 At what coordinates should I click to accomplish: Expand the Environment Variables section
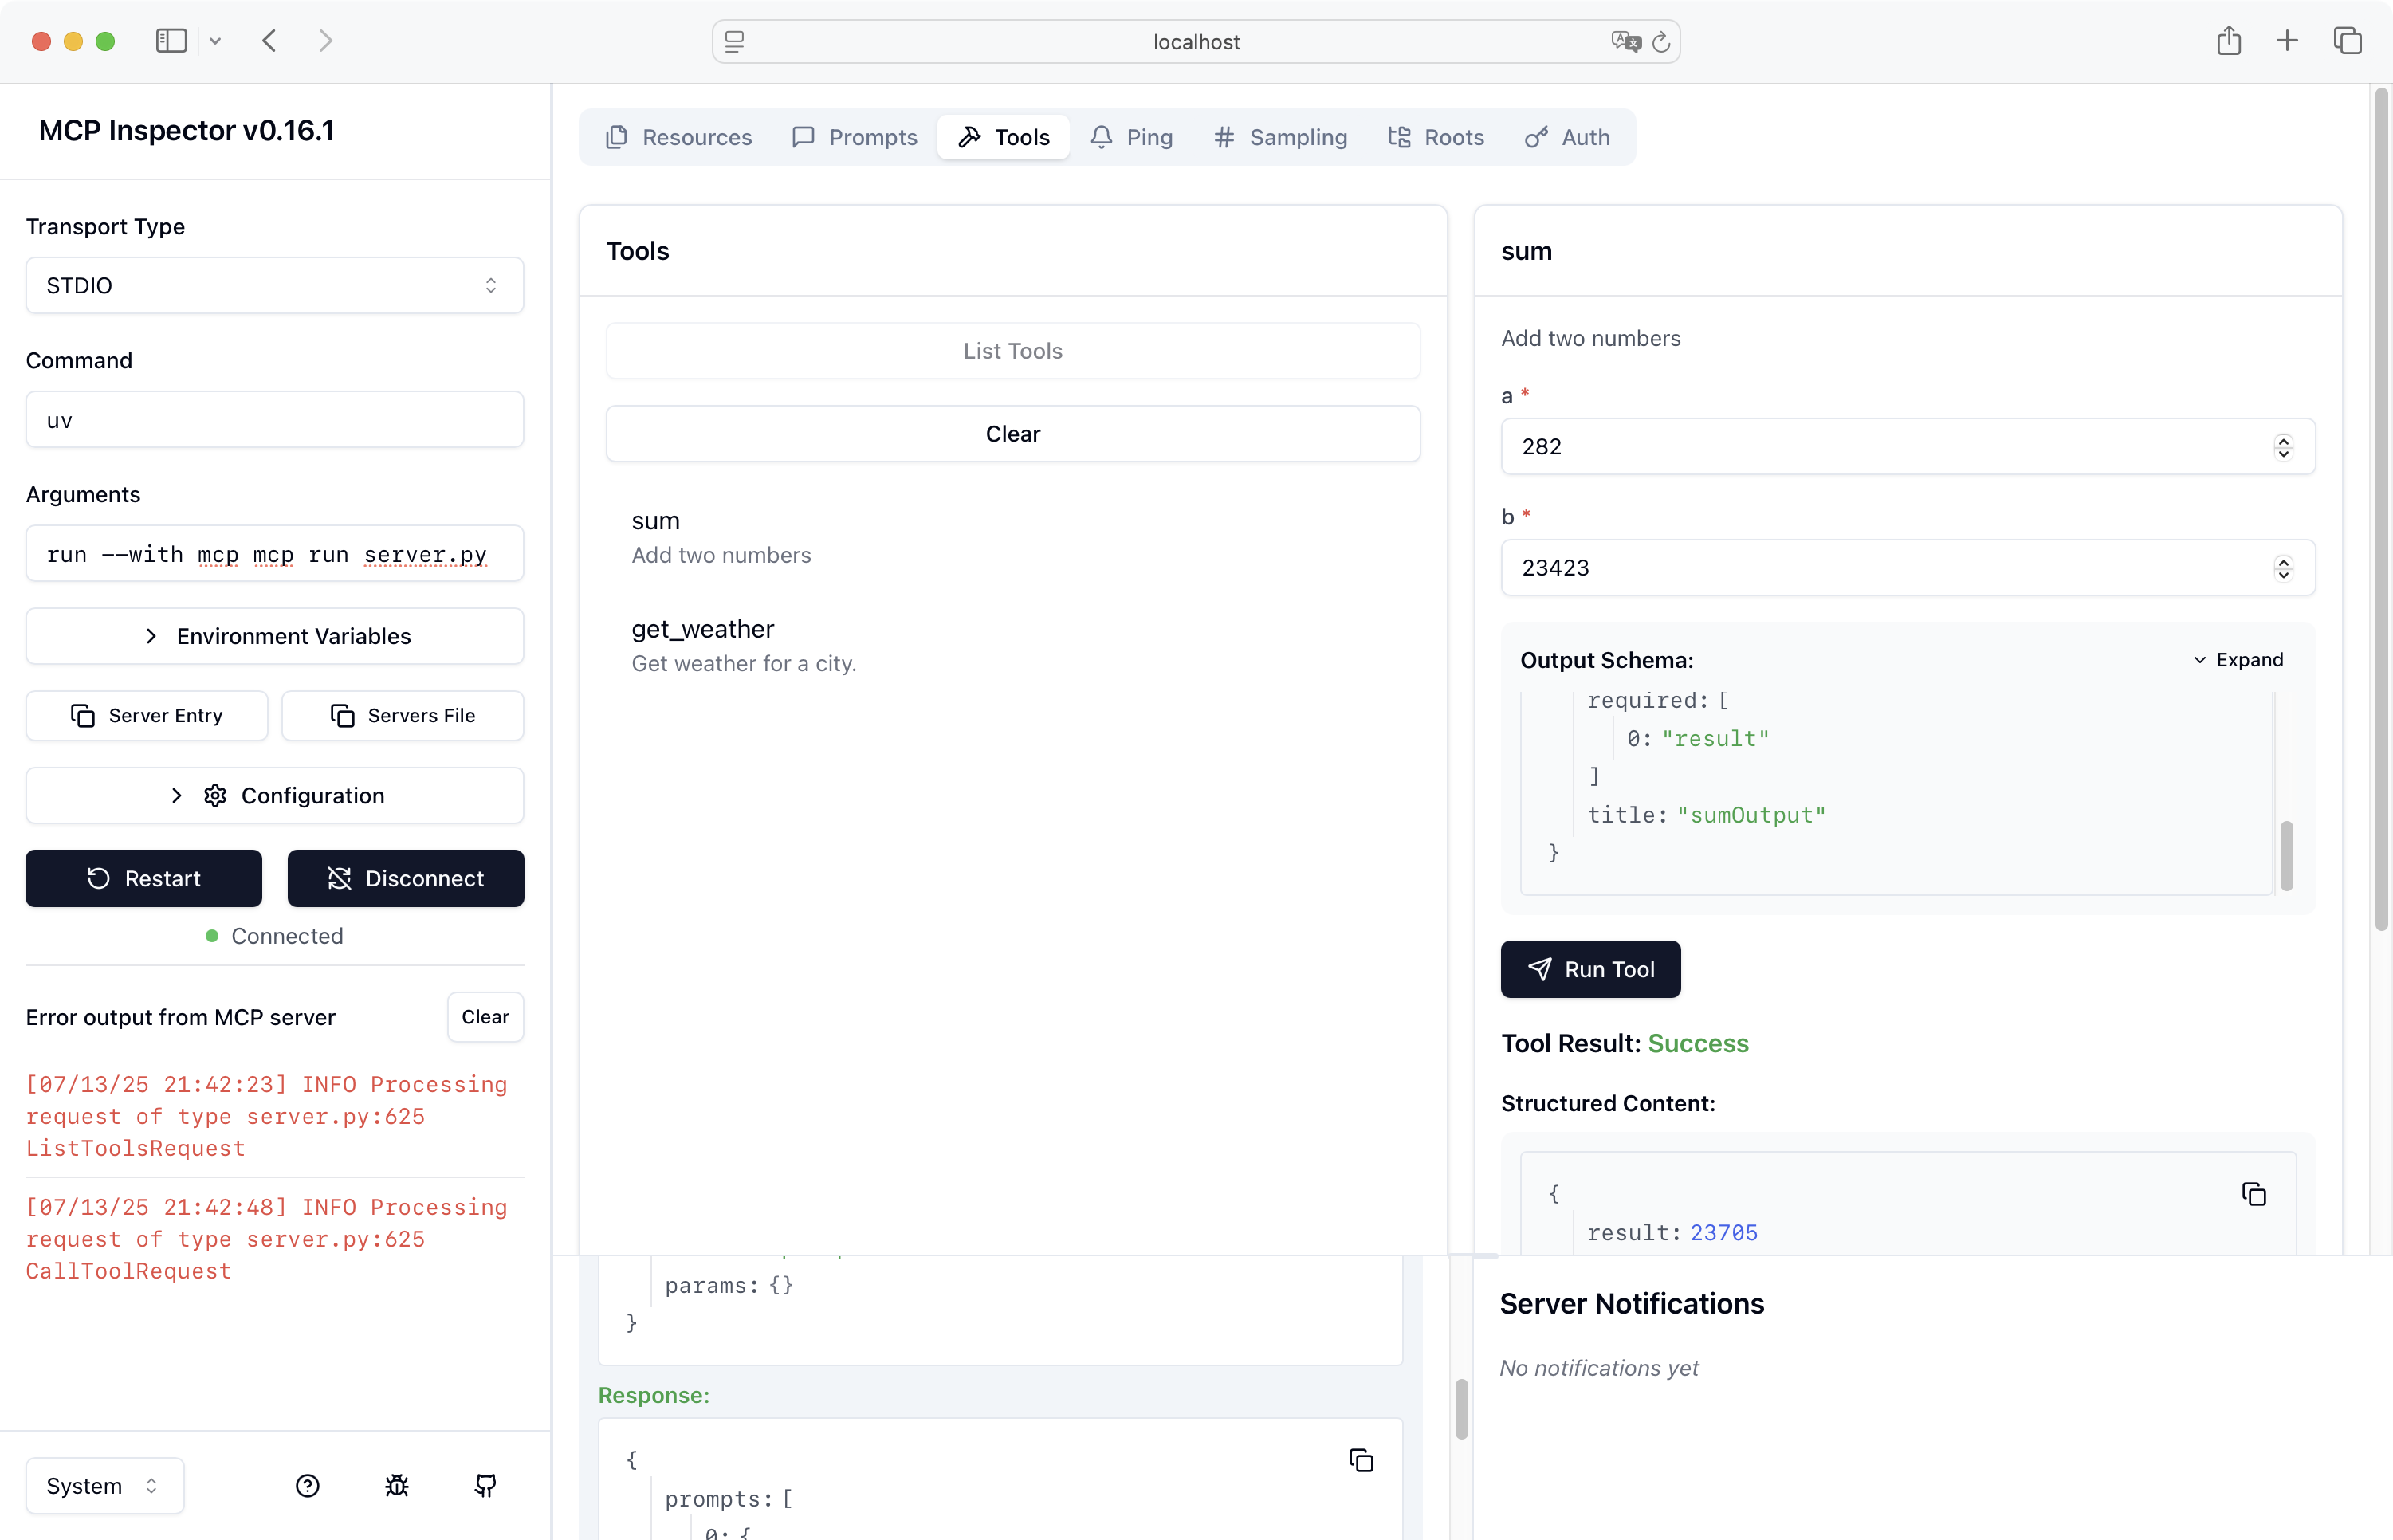coord(274,636)
